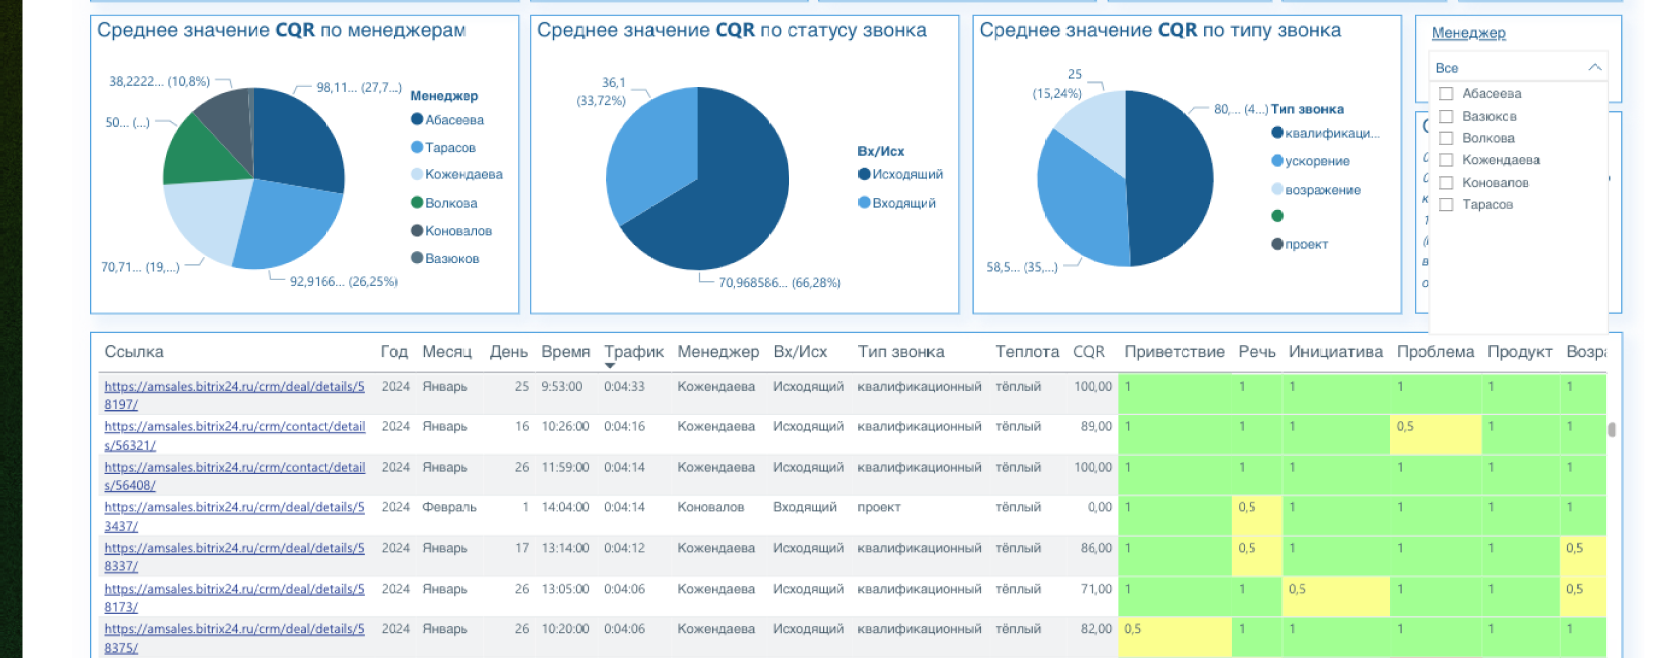The image size is (1665, 658).
Task: Open the Все manager selection box
Action: 1510,68
